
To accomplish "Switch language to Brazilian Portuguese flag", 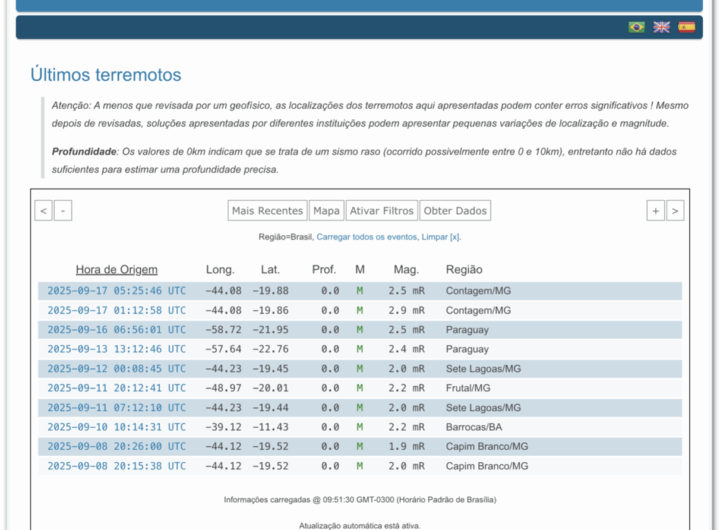I will point(636,27).
